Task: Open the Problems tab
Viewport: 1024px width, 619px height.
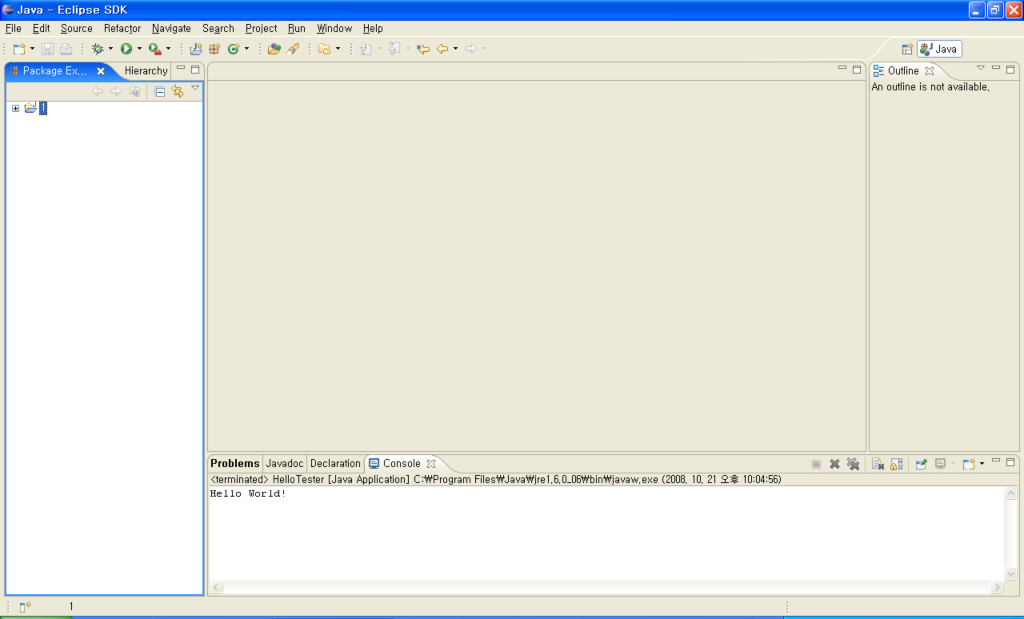Action: coord(234,464)
